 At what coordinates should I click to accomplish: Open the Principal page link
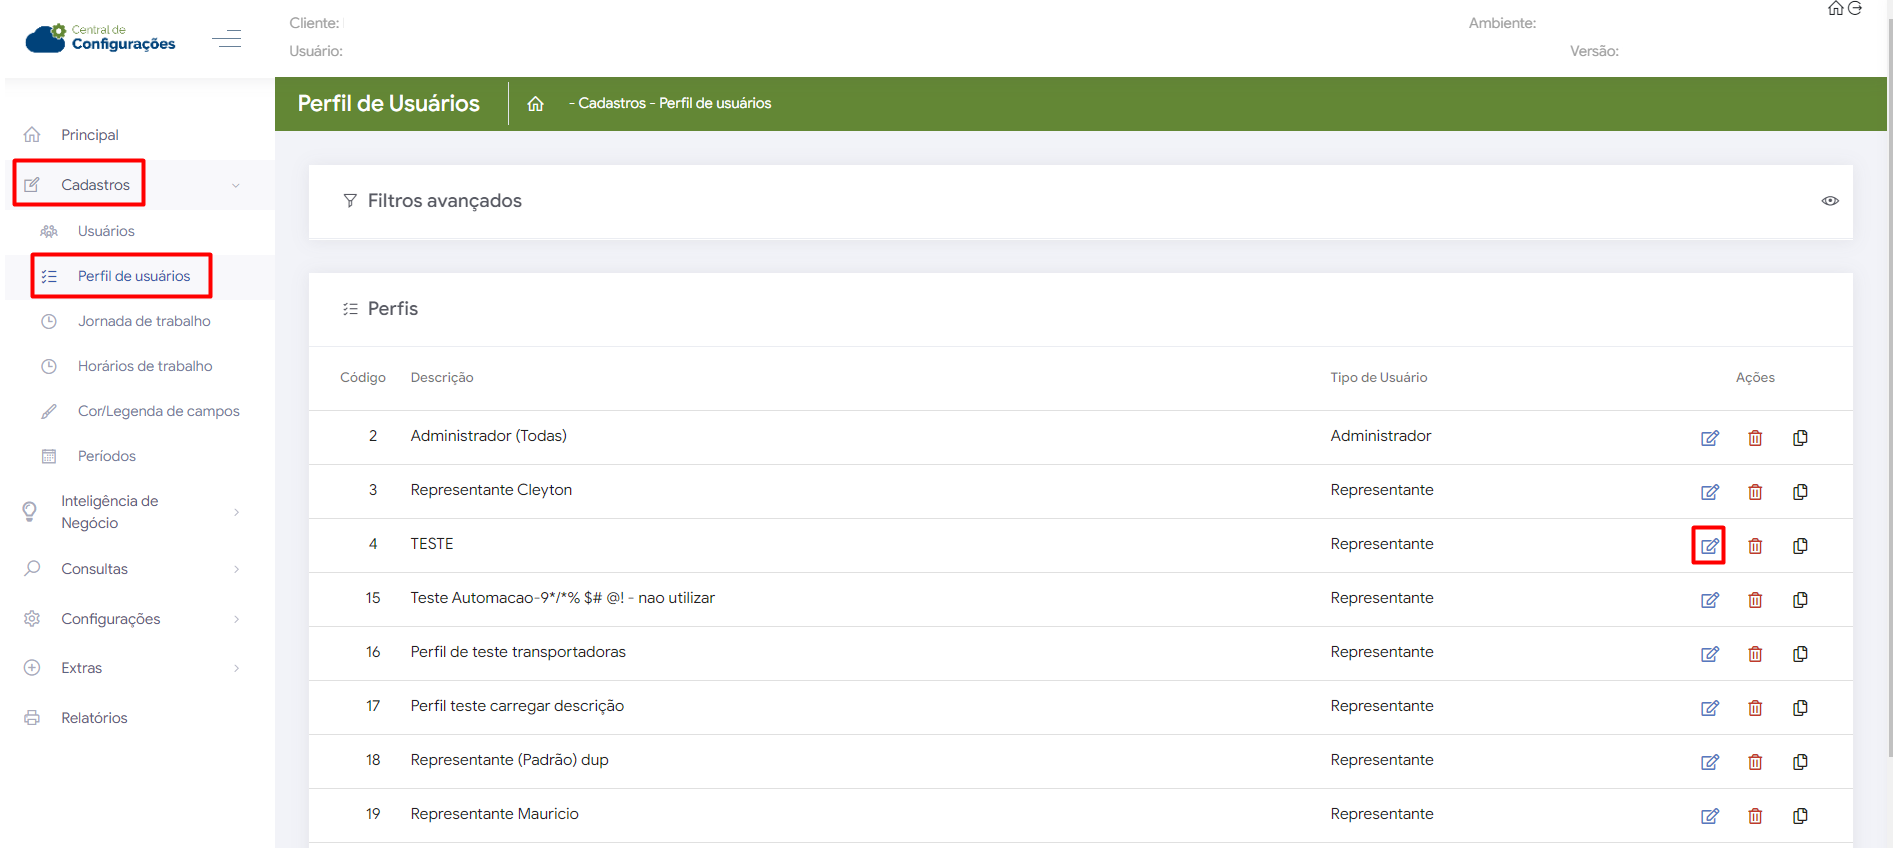click(x=89, y=135)
